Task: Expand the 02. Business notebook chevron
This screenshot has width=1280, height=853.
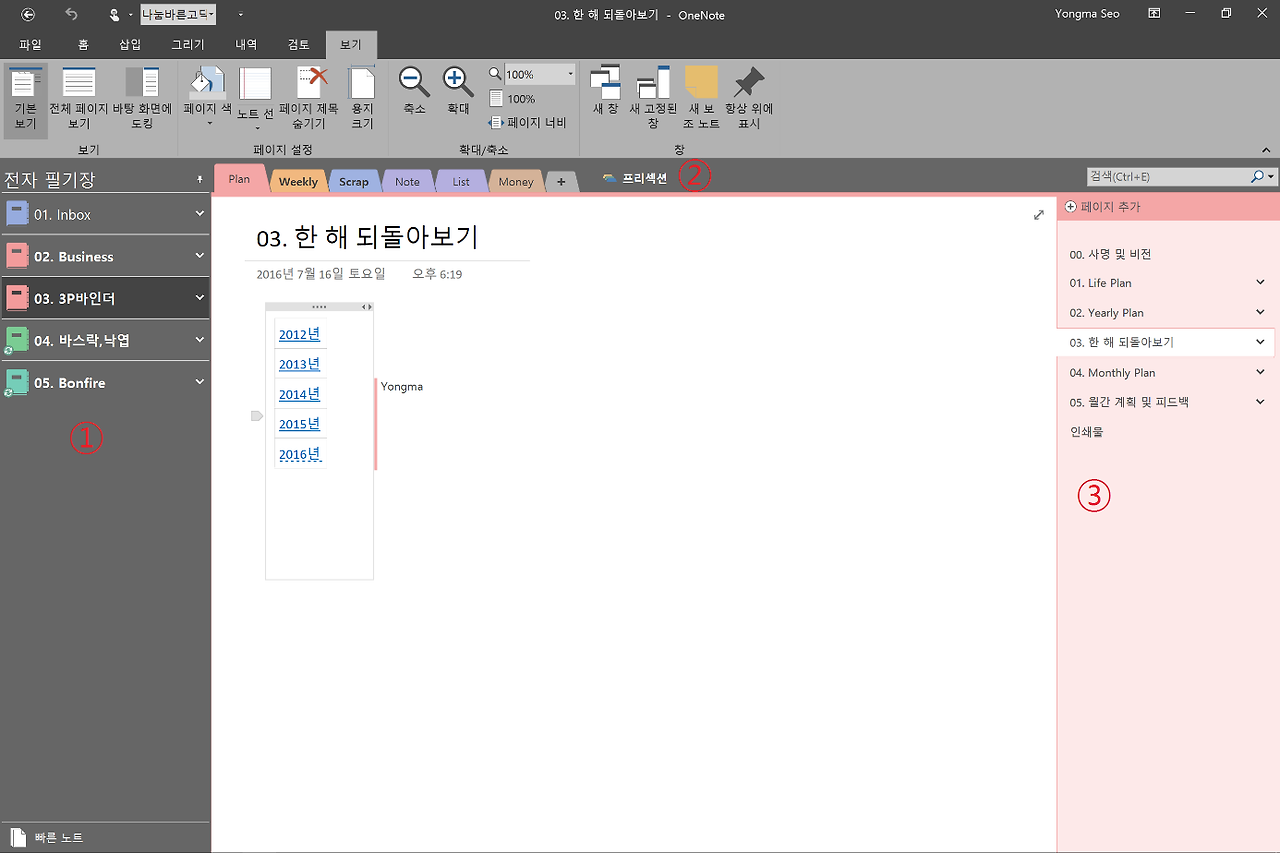Action: [199, 256]
